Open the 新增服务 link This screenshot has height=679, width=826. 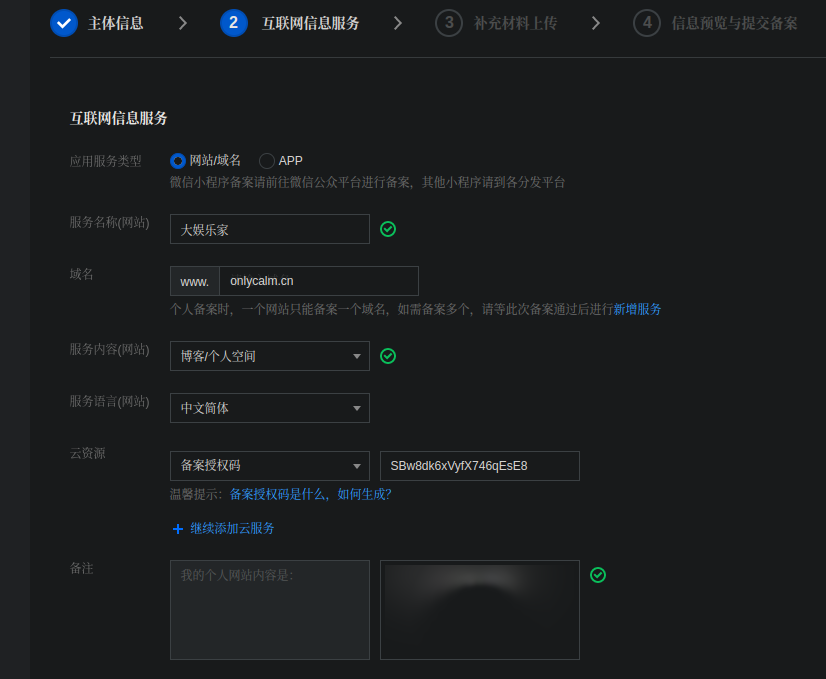637,309
